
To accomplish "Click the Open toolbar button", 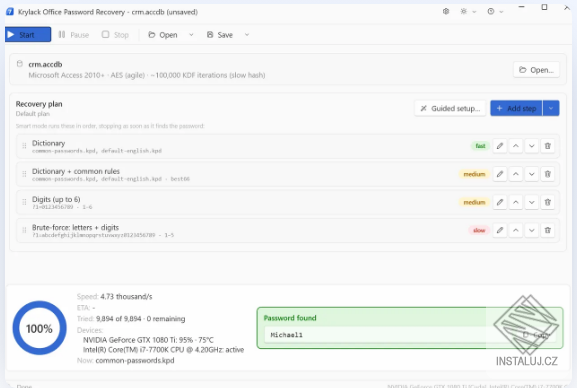I will point(163,35).
